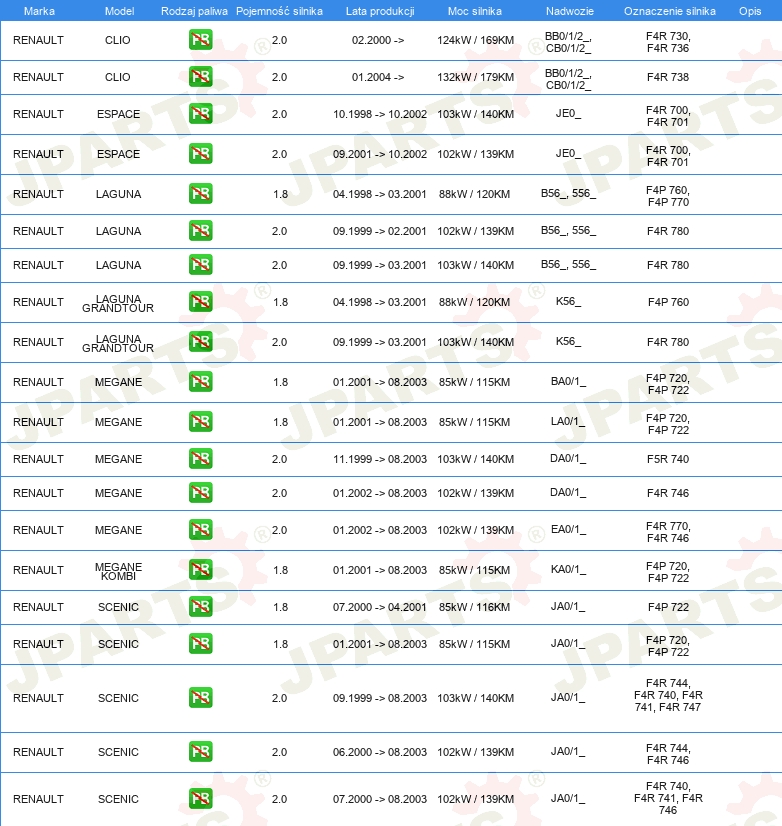The height and width of the screenshot is (826, 782).
Task: Click the fuel icon in the SCENIC 85kW / 116KM row
Action: click(200, 607)
